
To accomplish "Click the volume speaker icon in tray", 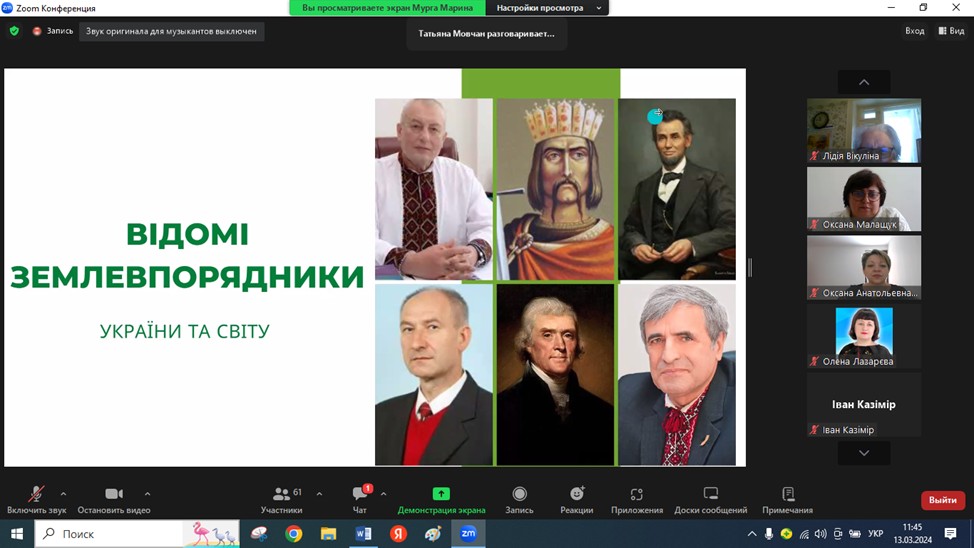I will tap(821, 534).
